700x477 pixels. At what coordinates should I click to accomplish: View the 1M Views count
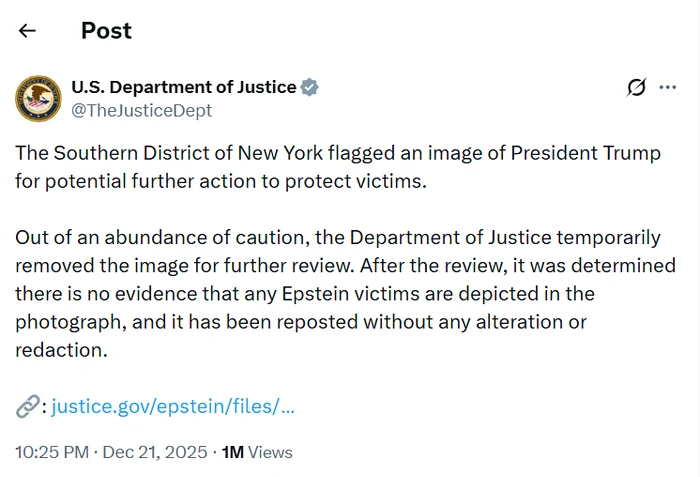[x=257, y=452]
